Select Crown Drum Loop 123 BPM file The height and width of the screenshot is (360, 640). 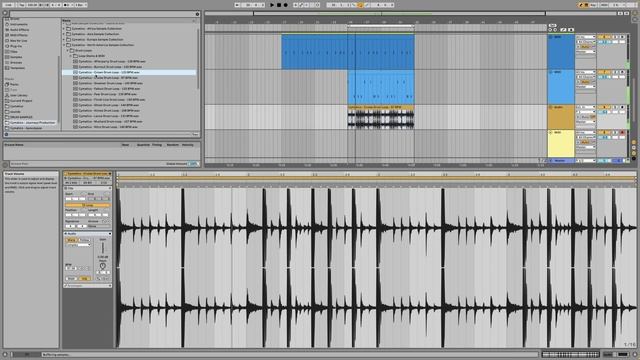coord(129,72)
